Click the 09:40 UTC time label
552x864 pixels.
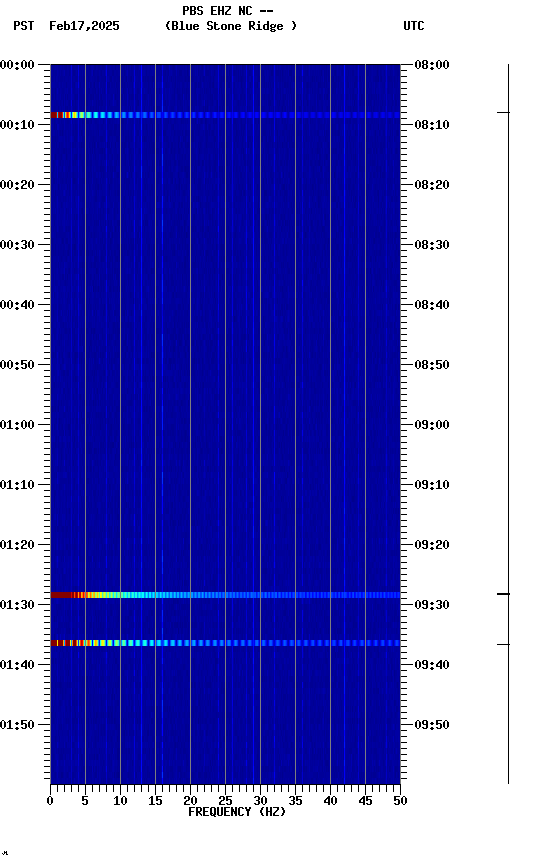click(432, 665)
